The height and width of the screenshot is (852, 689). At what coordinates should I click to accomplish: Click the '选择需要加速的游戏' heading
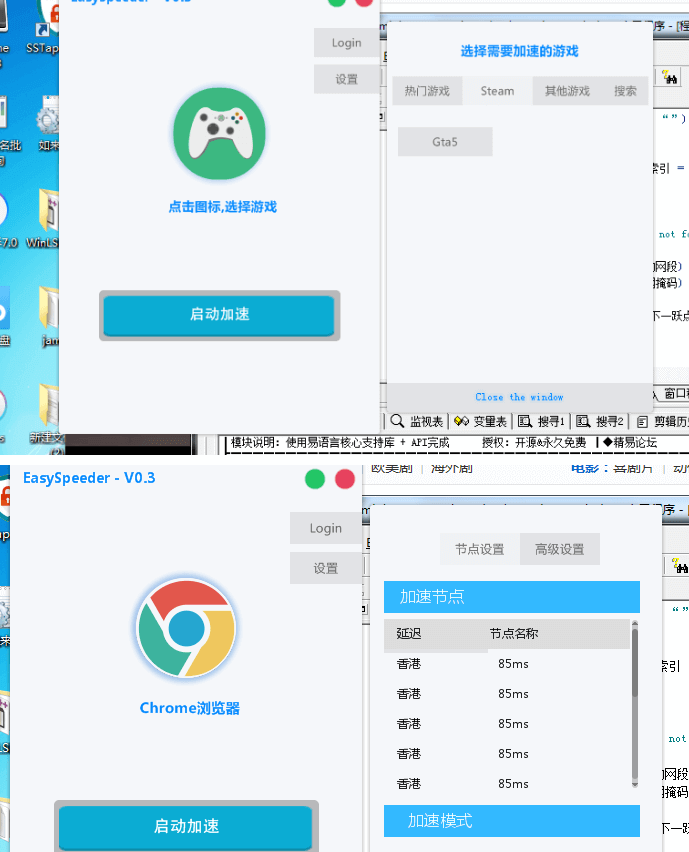tap(519, 51)
